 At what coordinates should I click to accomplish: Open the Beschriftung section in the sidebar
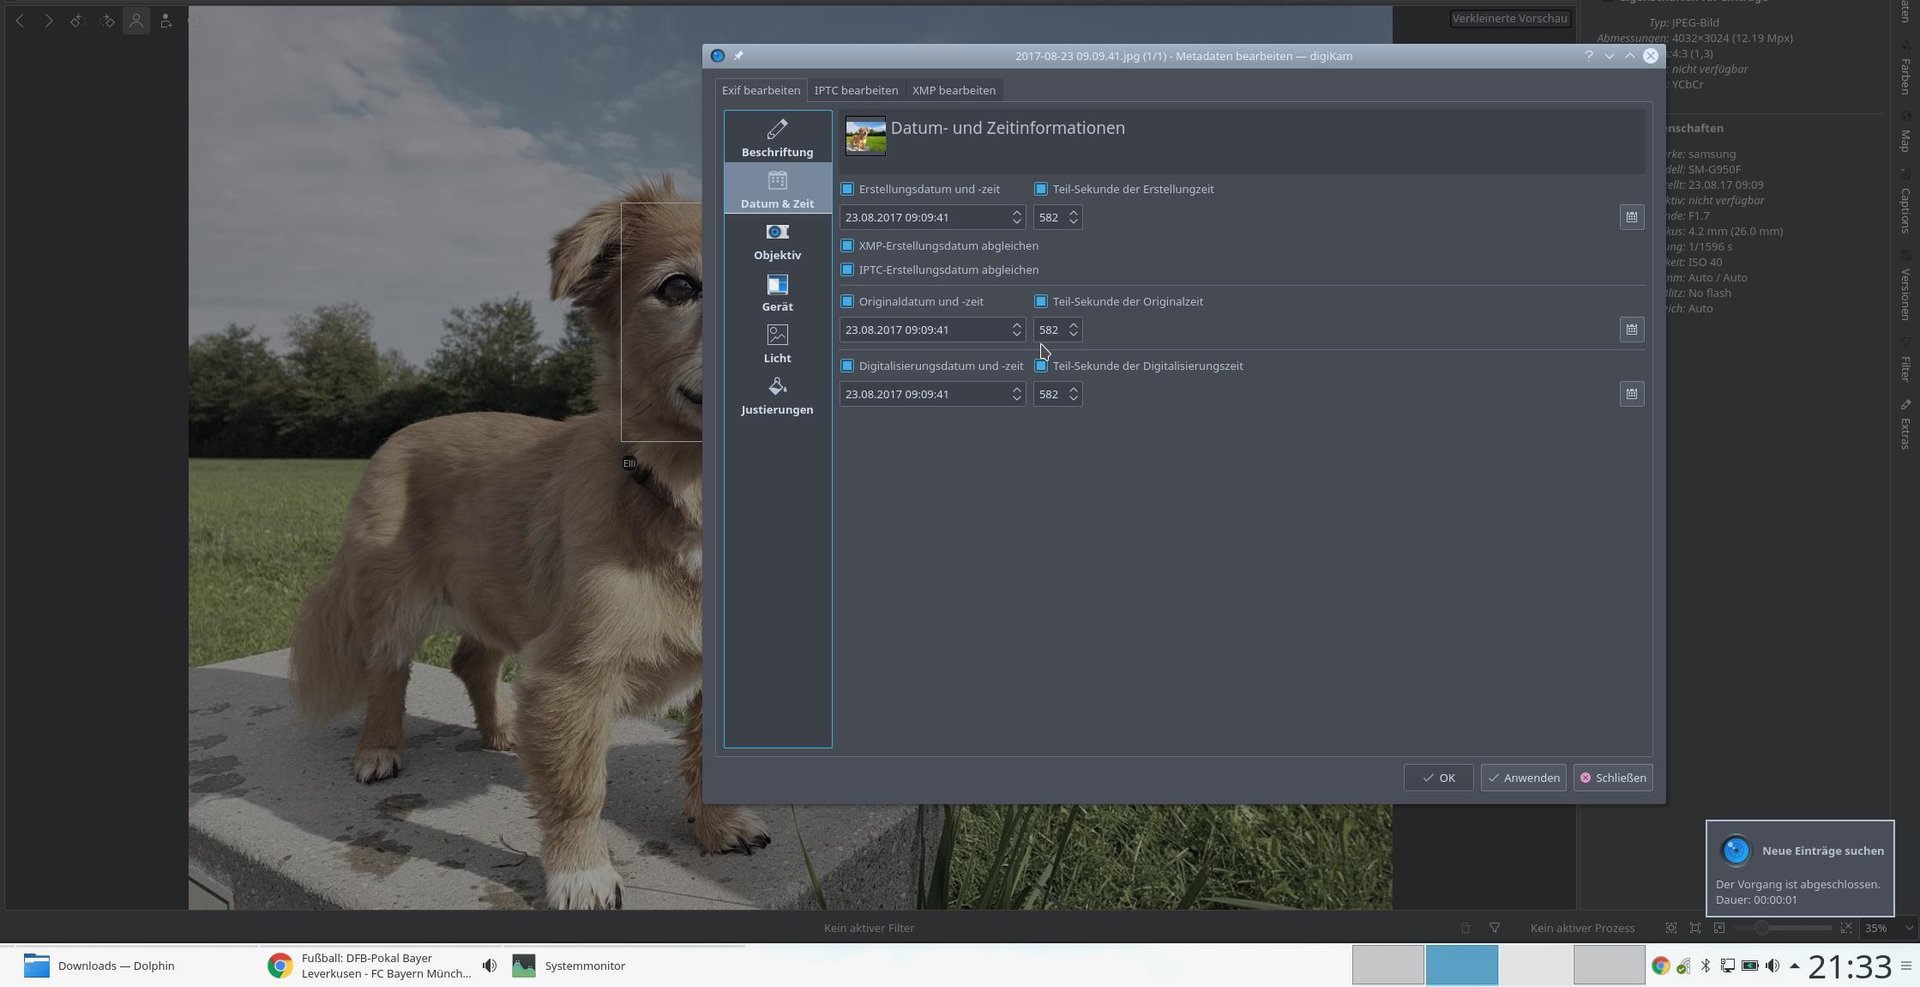777,138
